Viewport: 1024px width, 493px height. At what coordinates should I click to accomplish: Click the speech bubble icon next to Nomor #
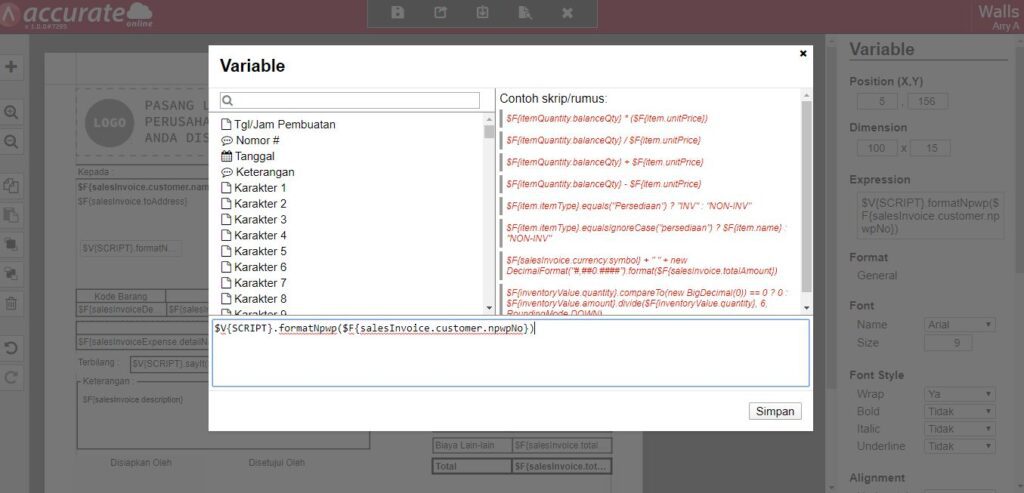(227, 140)
